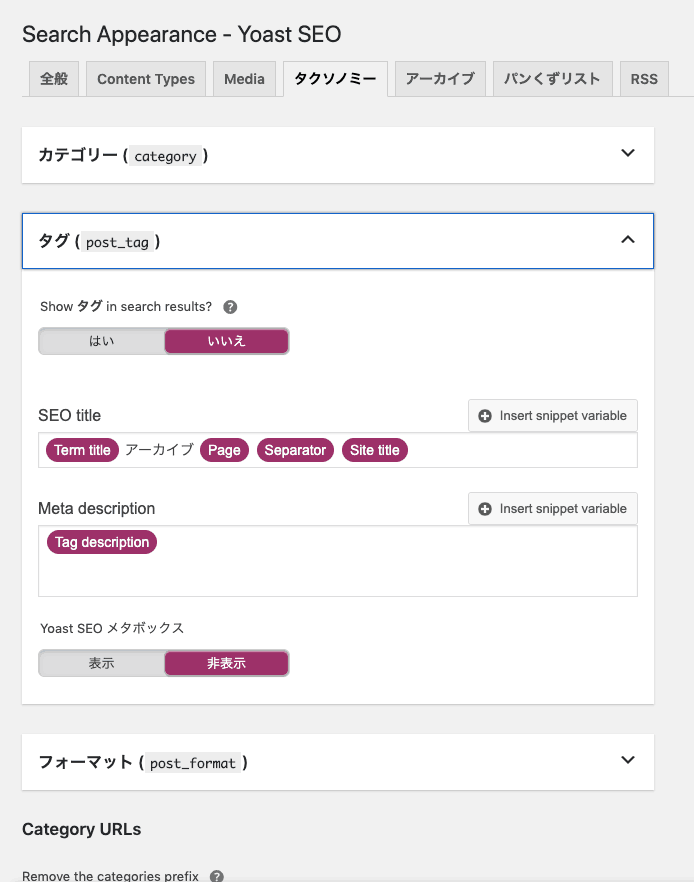The height and width of the screenshot is (882, 694).
Task: Open the アーカイブ tab
Action: point(440,79)
